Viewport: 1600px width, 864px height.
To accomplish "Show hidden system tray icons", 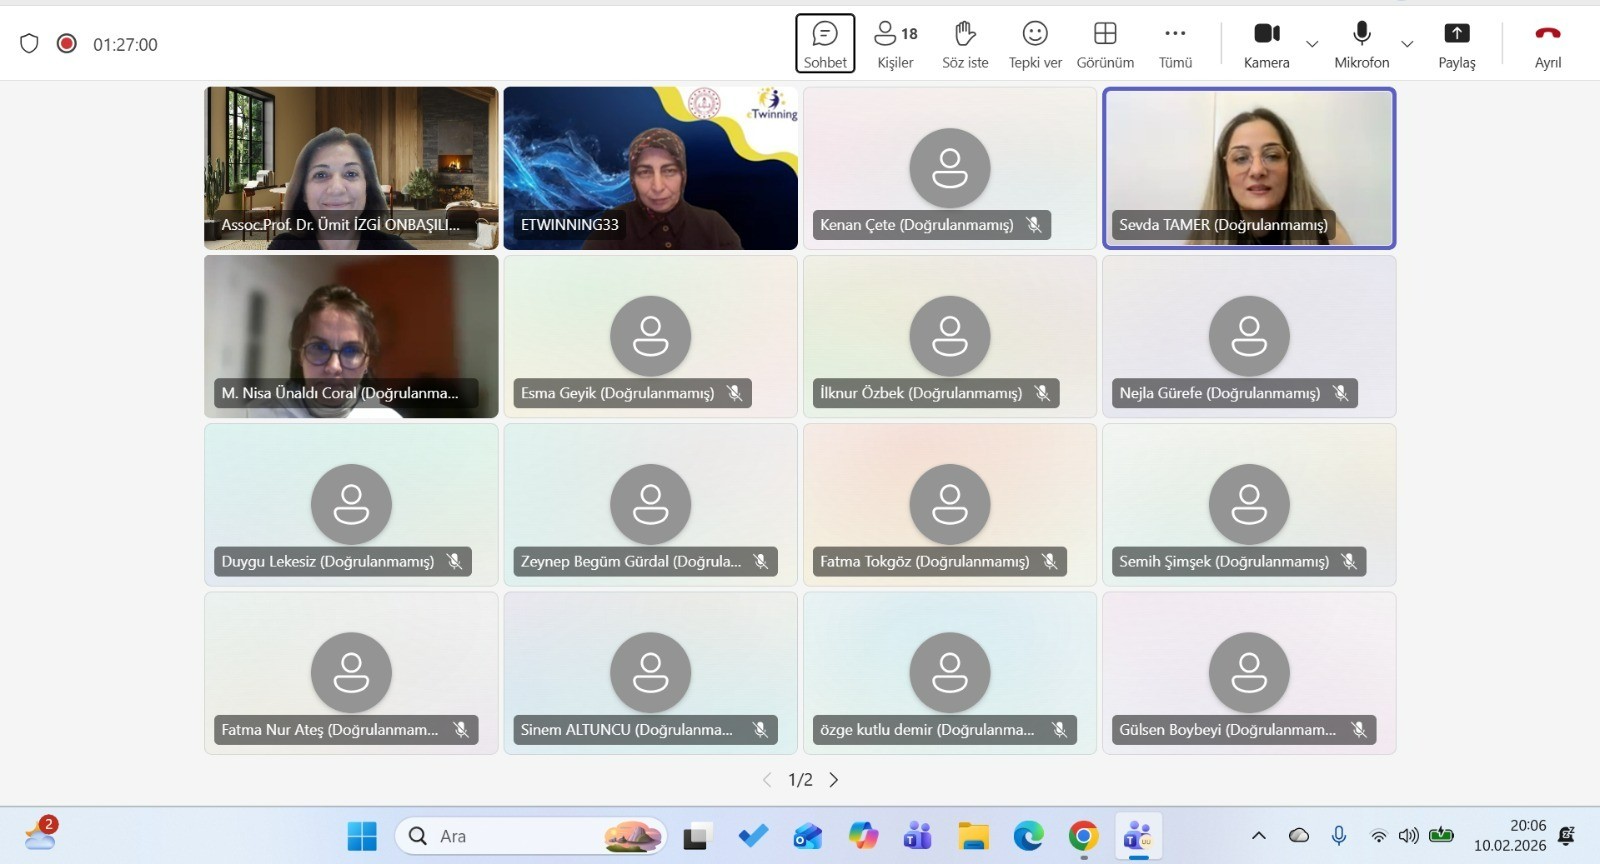I will [1259, 836].
